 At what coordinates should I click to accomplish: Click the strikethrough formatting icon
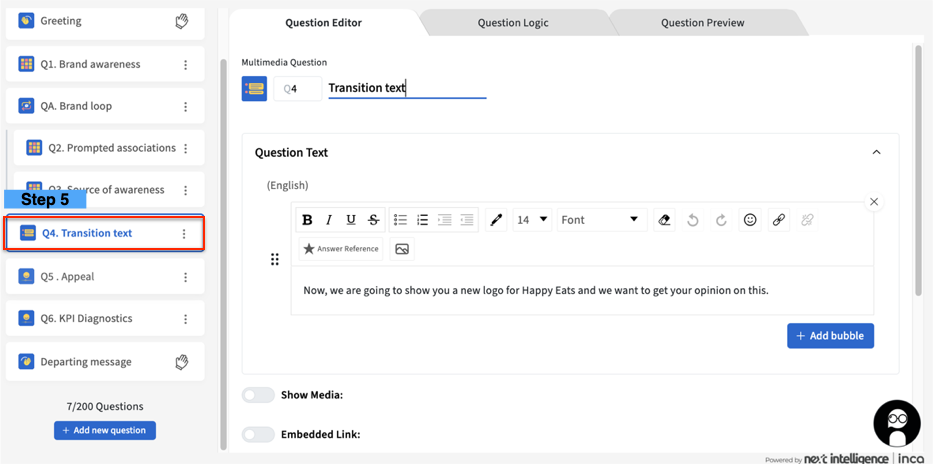point(373,220)
